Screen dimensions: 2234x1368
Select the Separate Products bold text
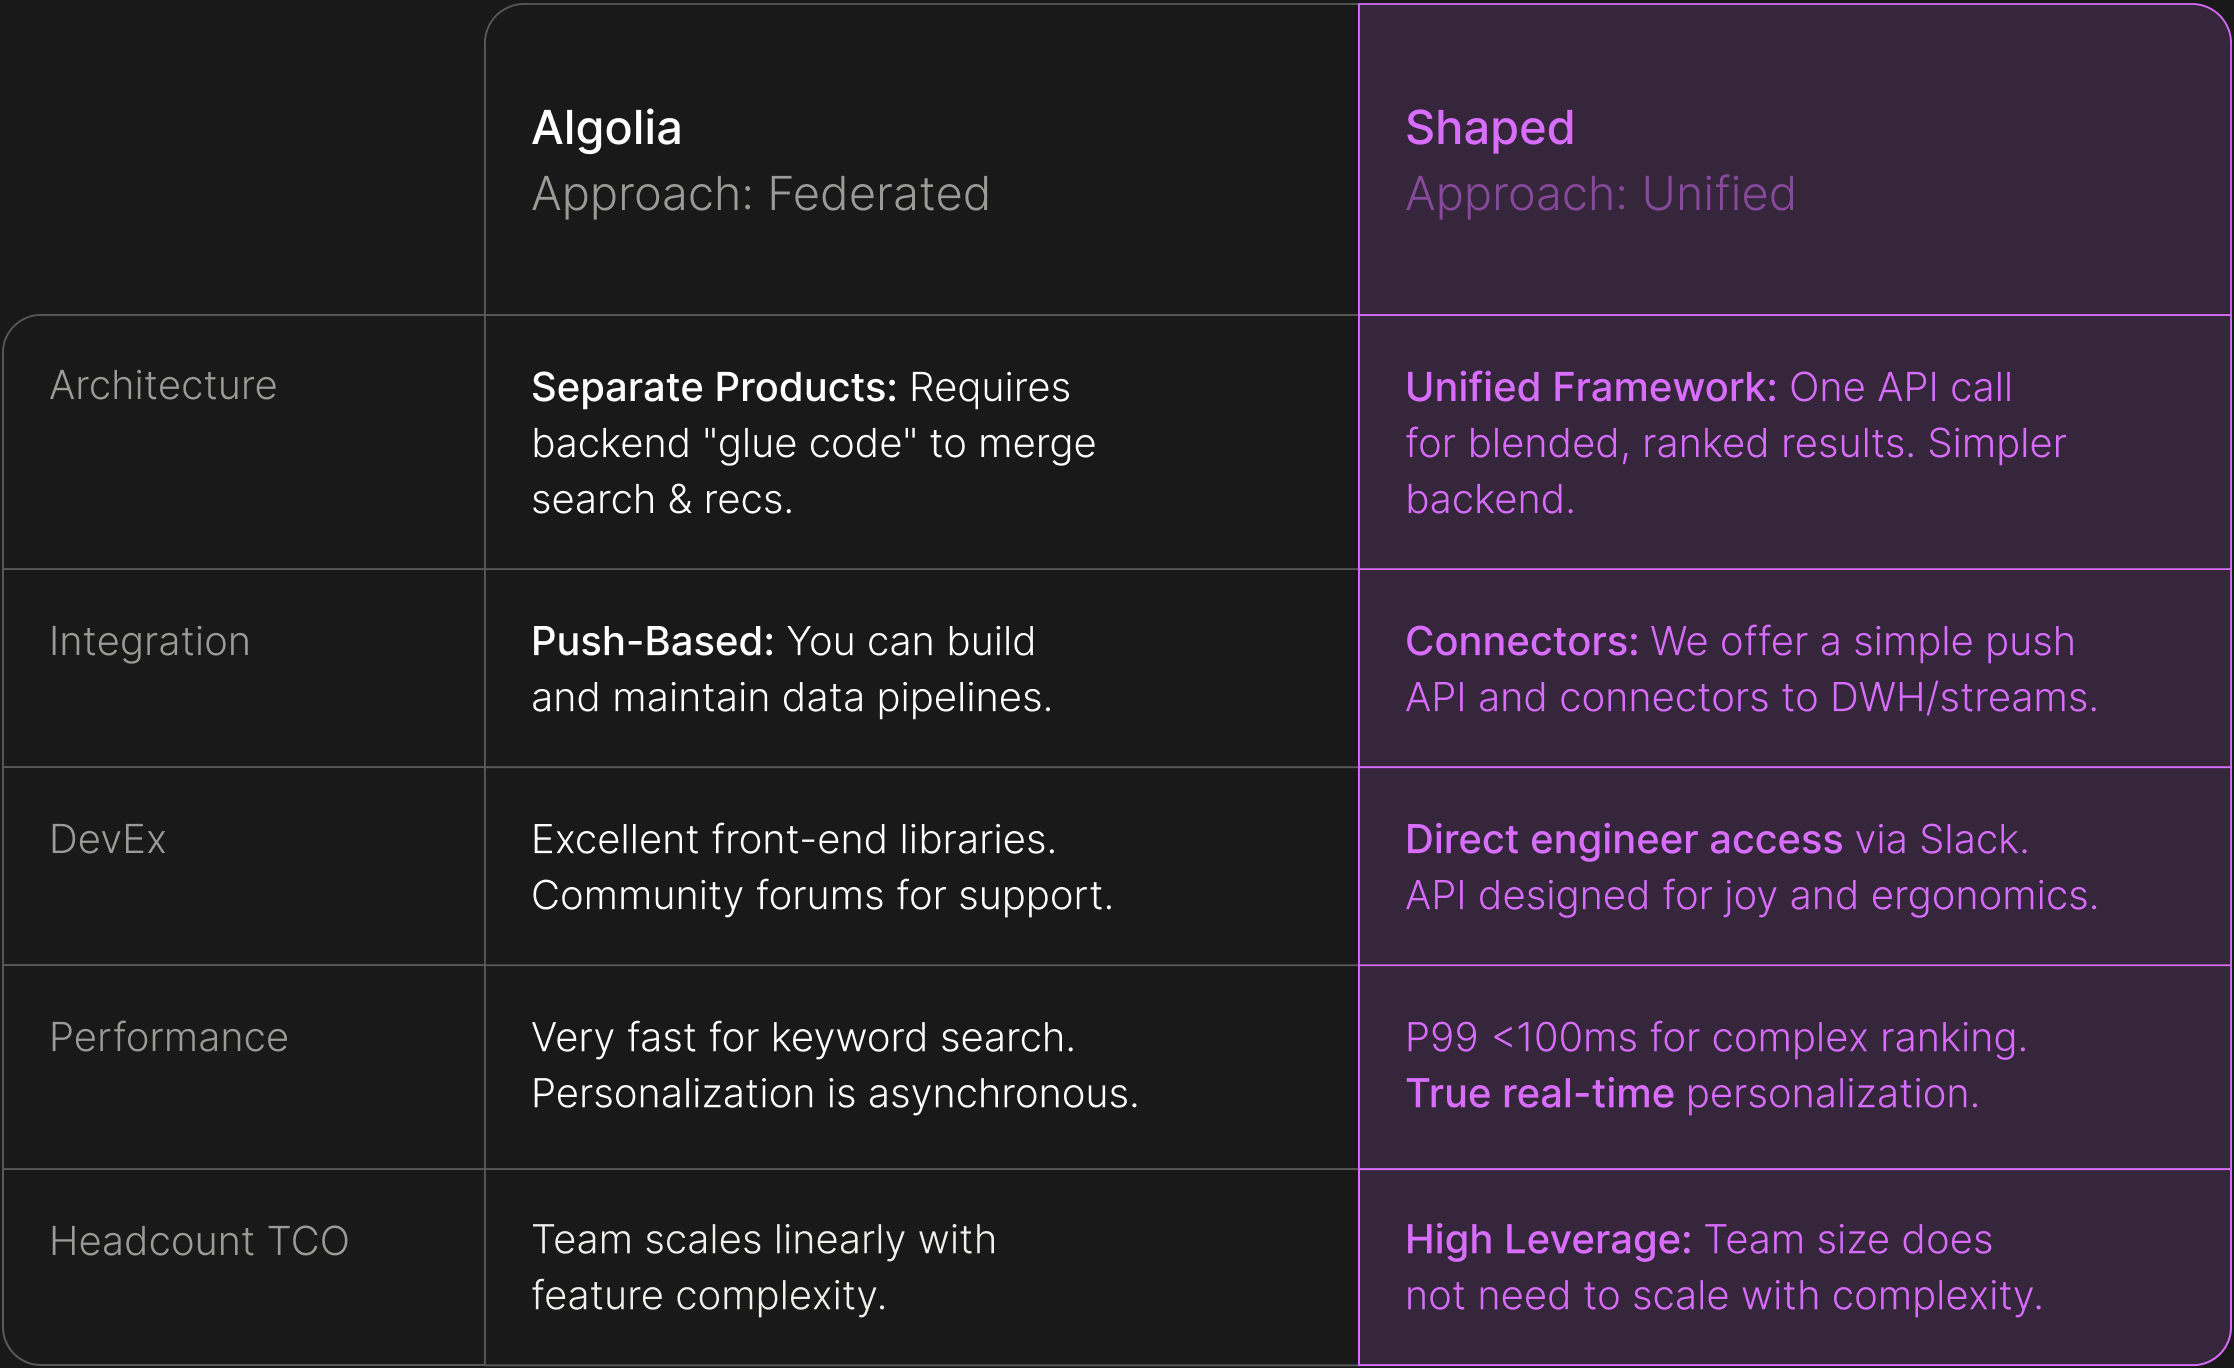coord(714,388)
